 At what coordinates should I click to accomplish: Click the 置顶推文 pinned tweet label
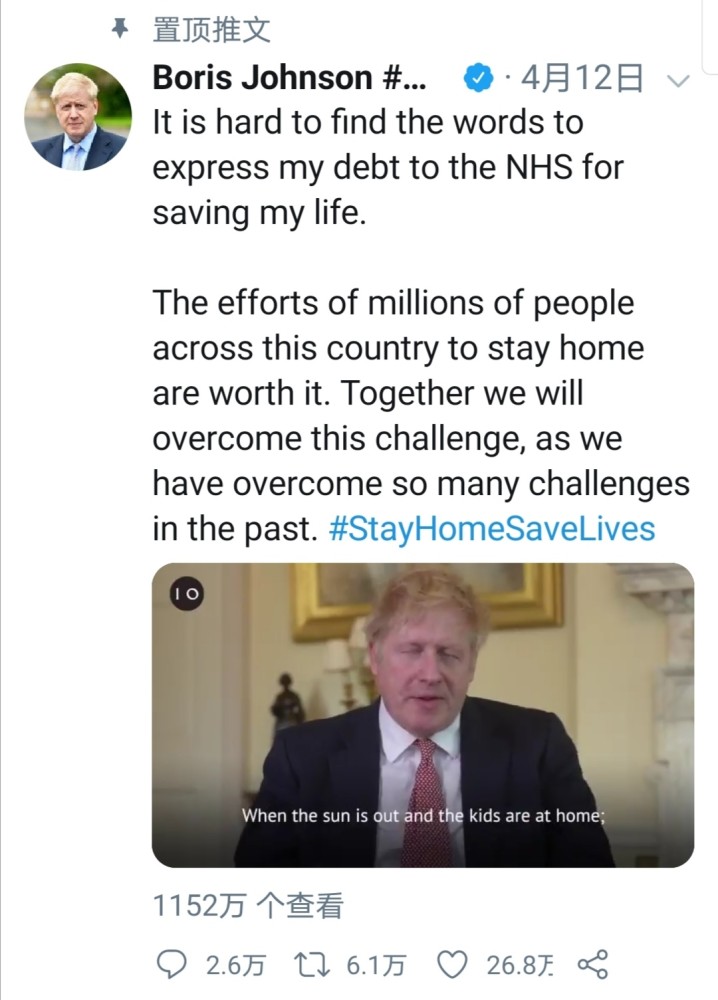(211, 30)
